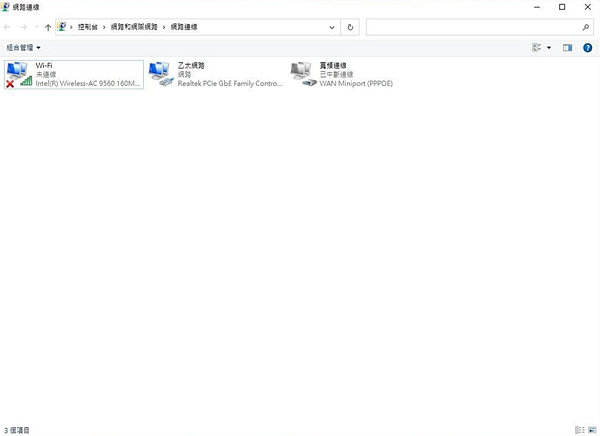The image size is (600, 436).
Task: Close the 網路連線 window
Action: tap(587, 7)
